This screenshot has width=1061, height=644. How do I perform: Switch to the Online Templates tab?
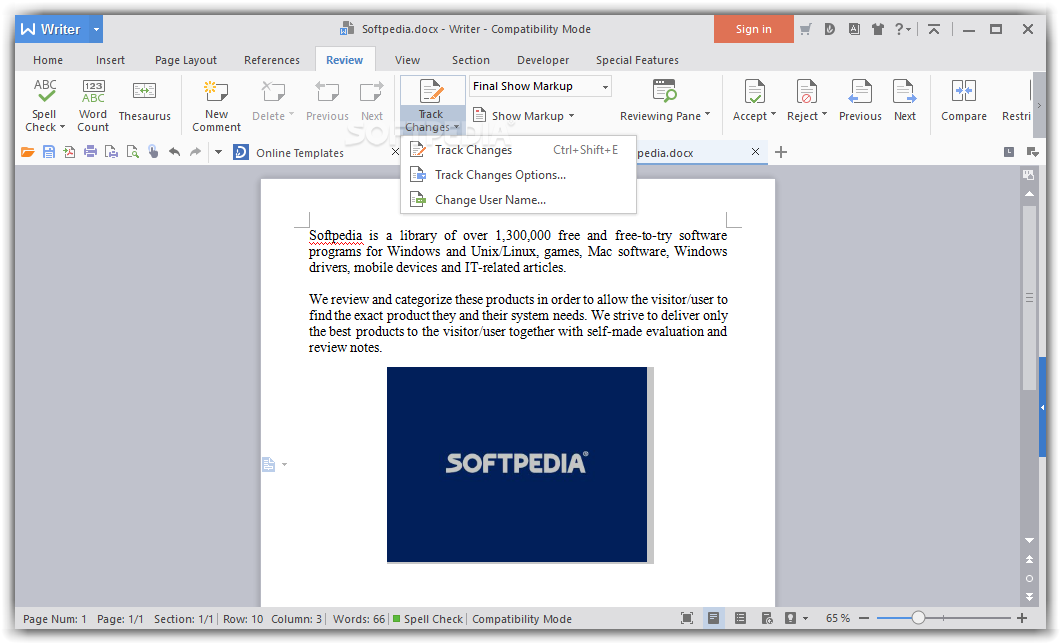299,152
